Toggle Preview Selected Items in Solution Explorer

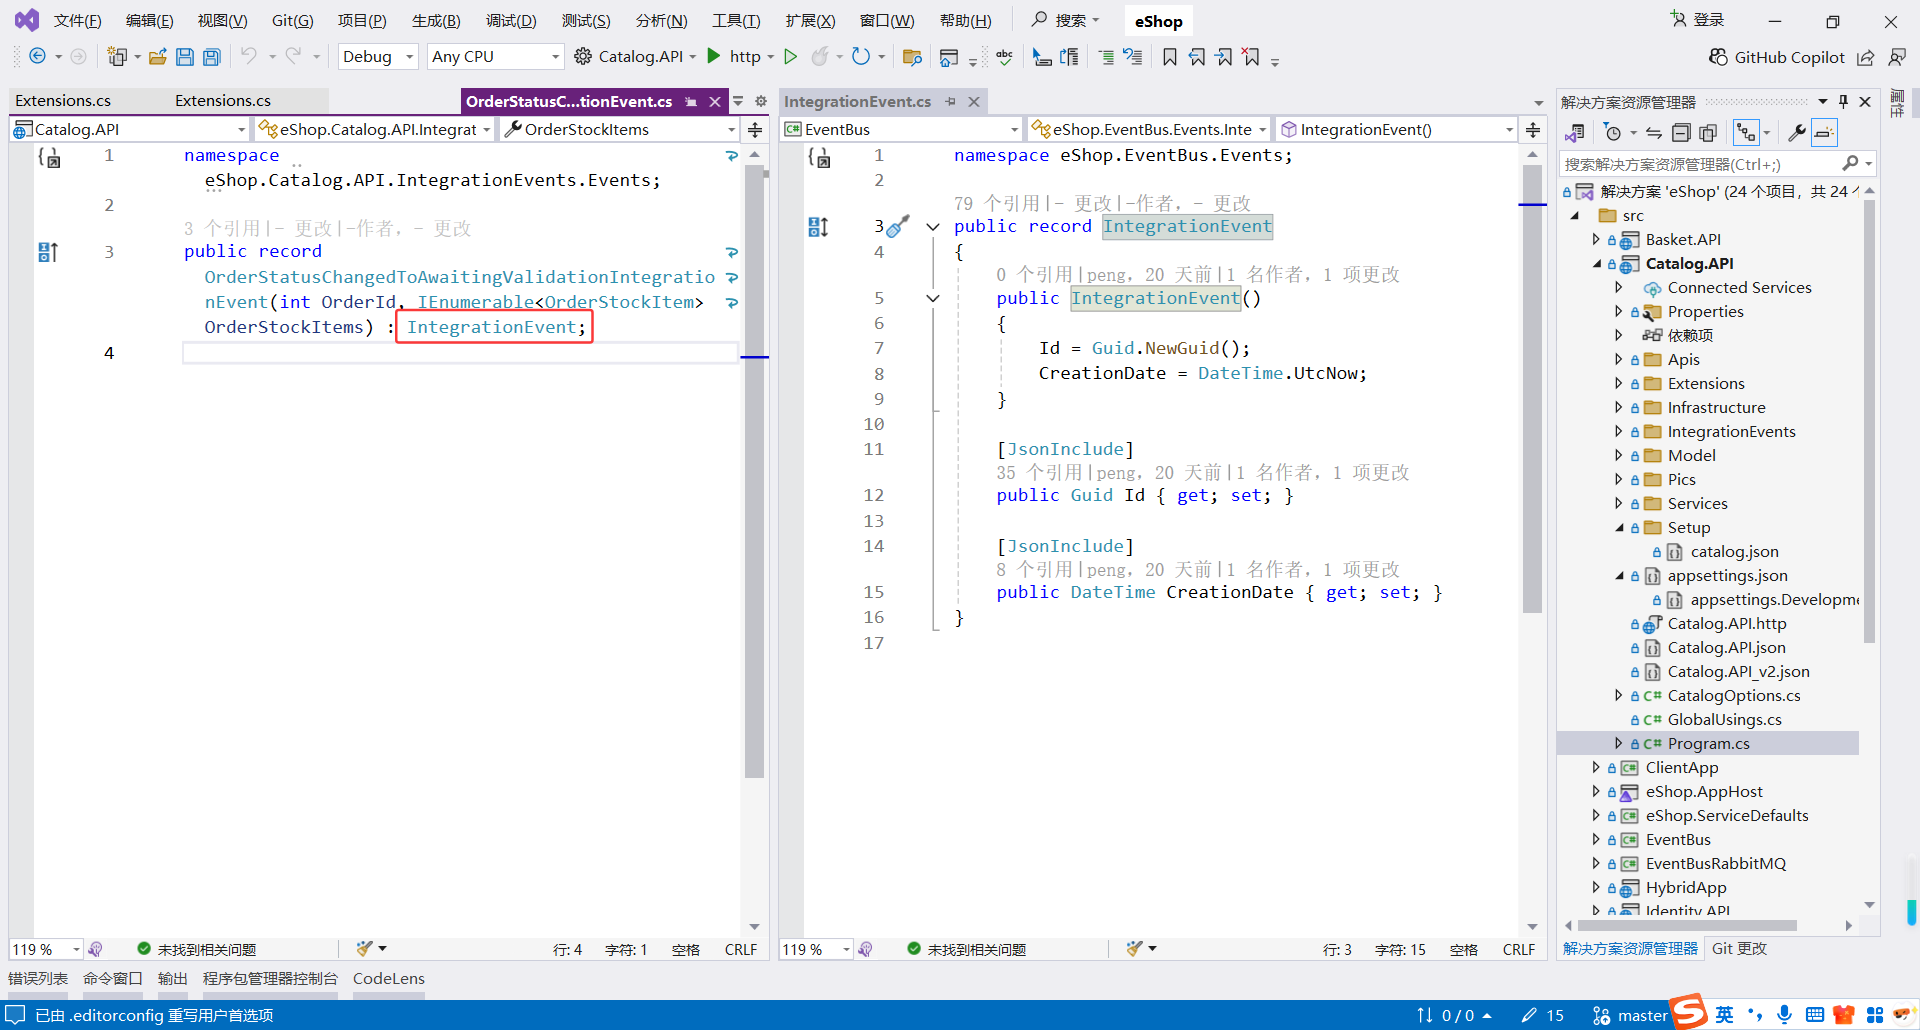[x=1824, y=133]
